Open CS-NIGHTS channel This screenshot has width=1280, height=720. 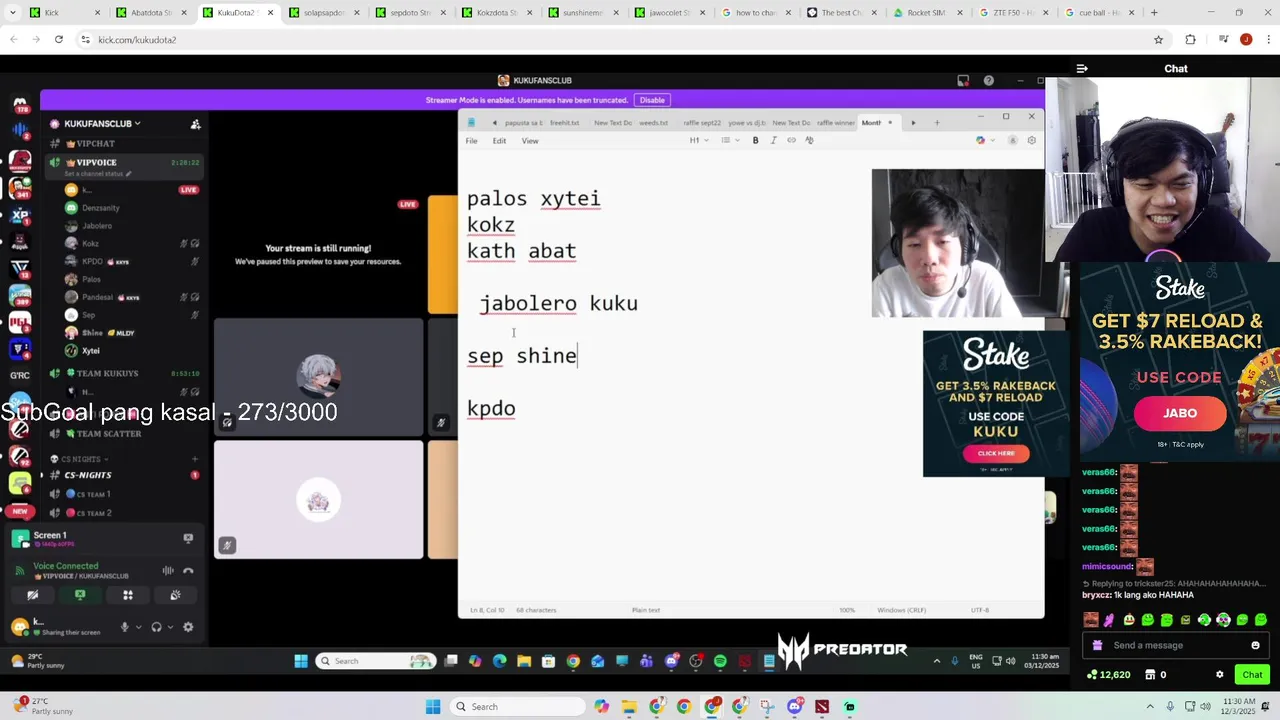click(x=88, y=475)
